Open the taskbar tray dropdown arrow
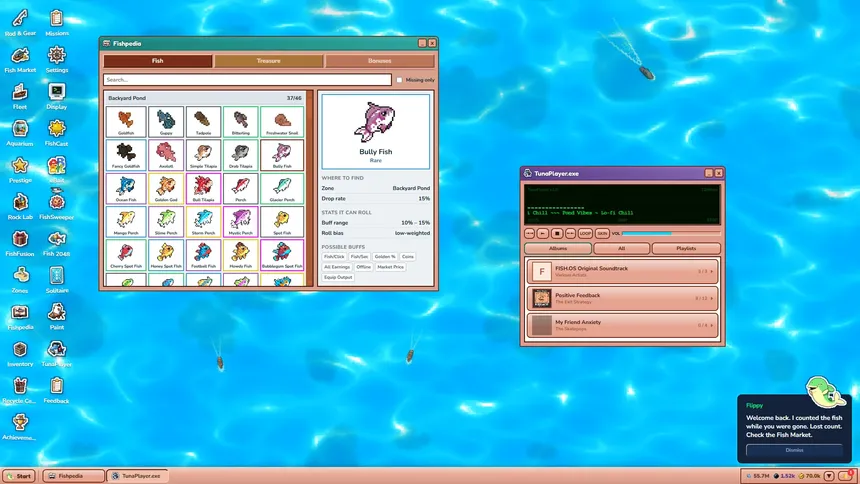 (x=829, y=476)
